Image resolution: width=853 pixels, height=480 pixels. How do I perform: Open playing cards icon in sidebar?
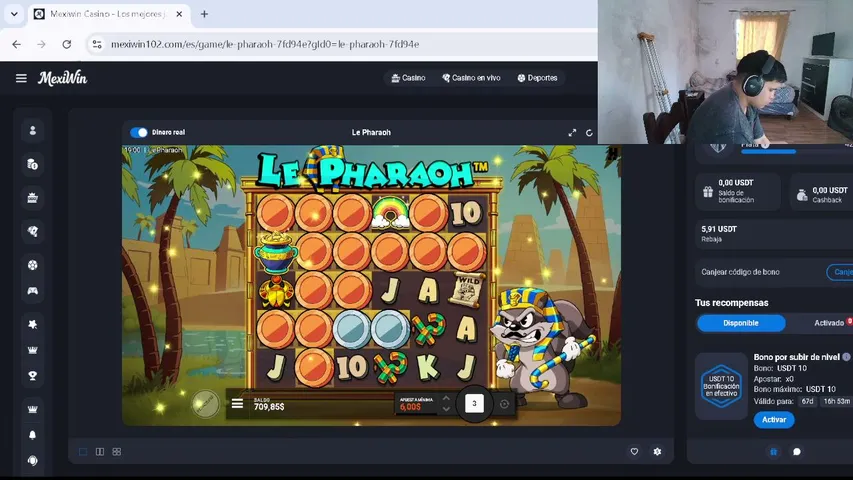[x=33, y=231]
